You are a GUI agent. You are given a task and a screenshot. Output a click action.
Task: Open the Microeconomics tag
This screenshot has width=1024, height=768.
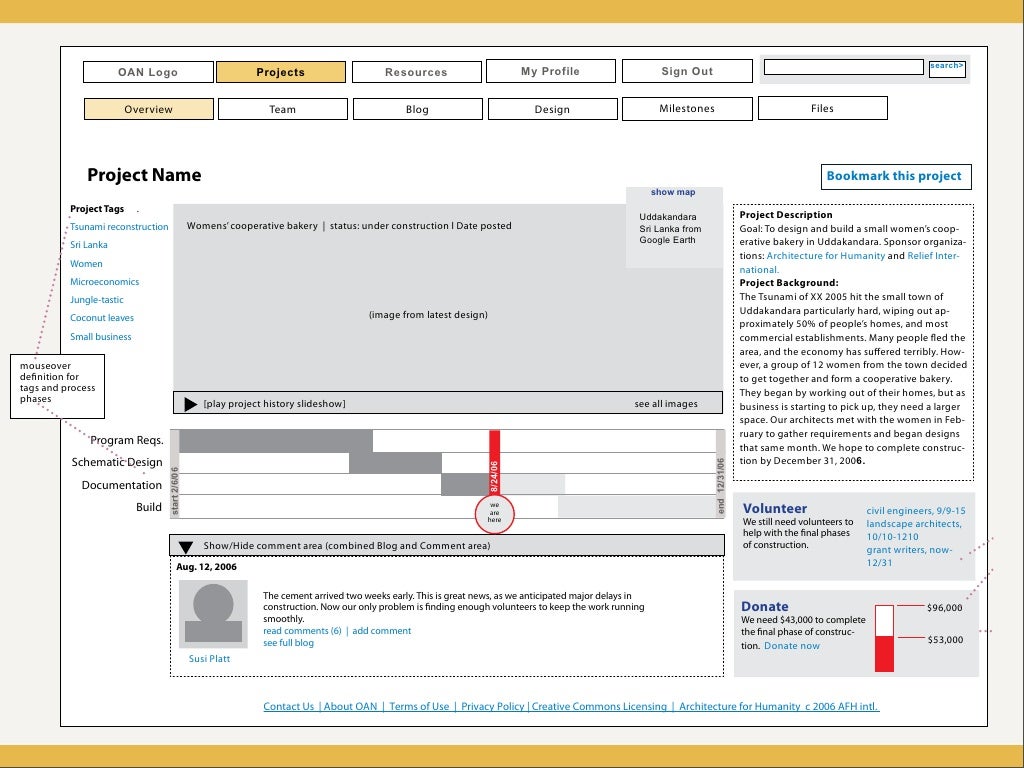coord(104,281)
